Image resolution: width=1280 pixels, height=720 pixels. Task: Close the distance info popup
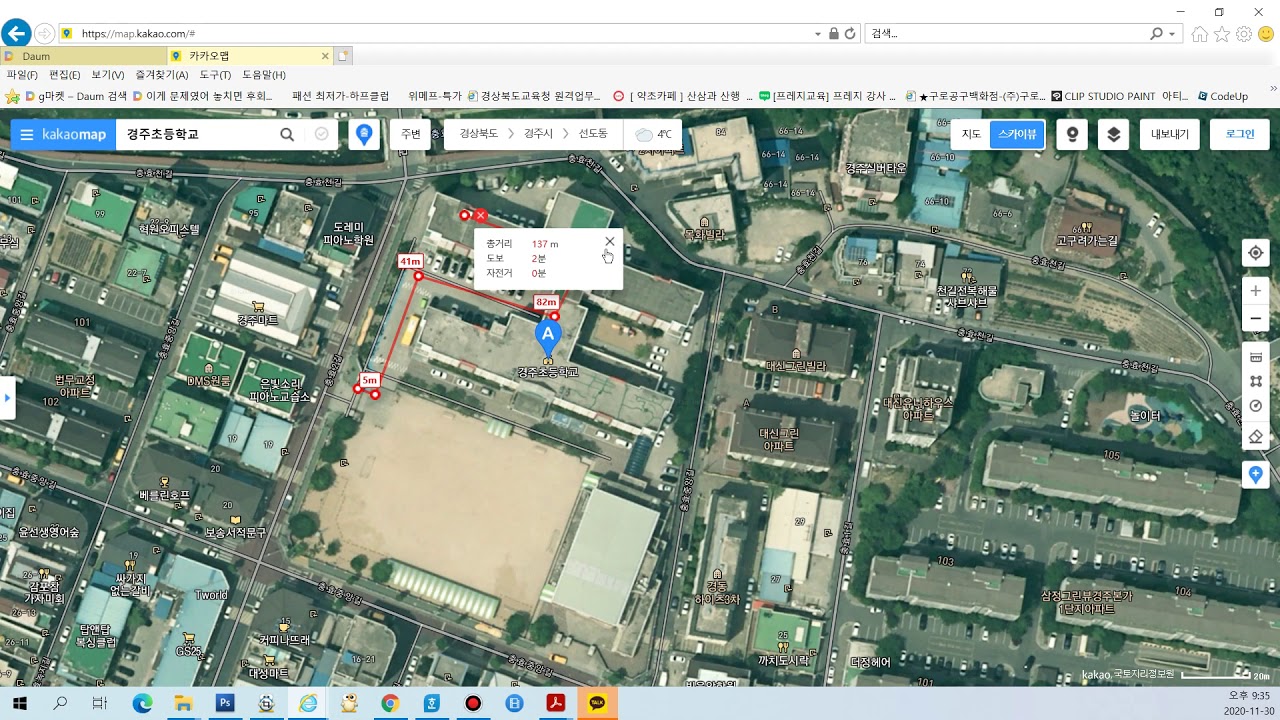(x=610, y=241)
